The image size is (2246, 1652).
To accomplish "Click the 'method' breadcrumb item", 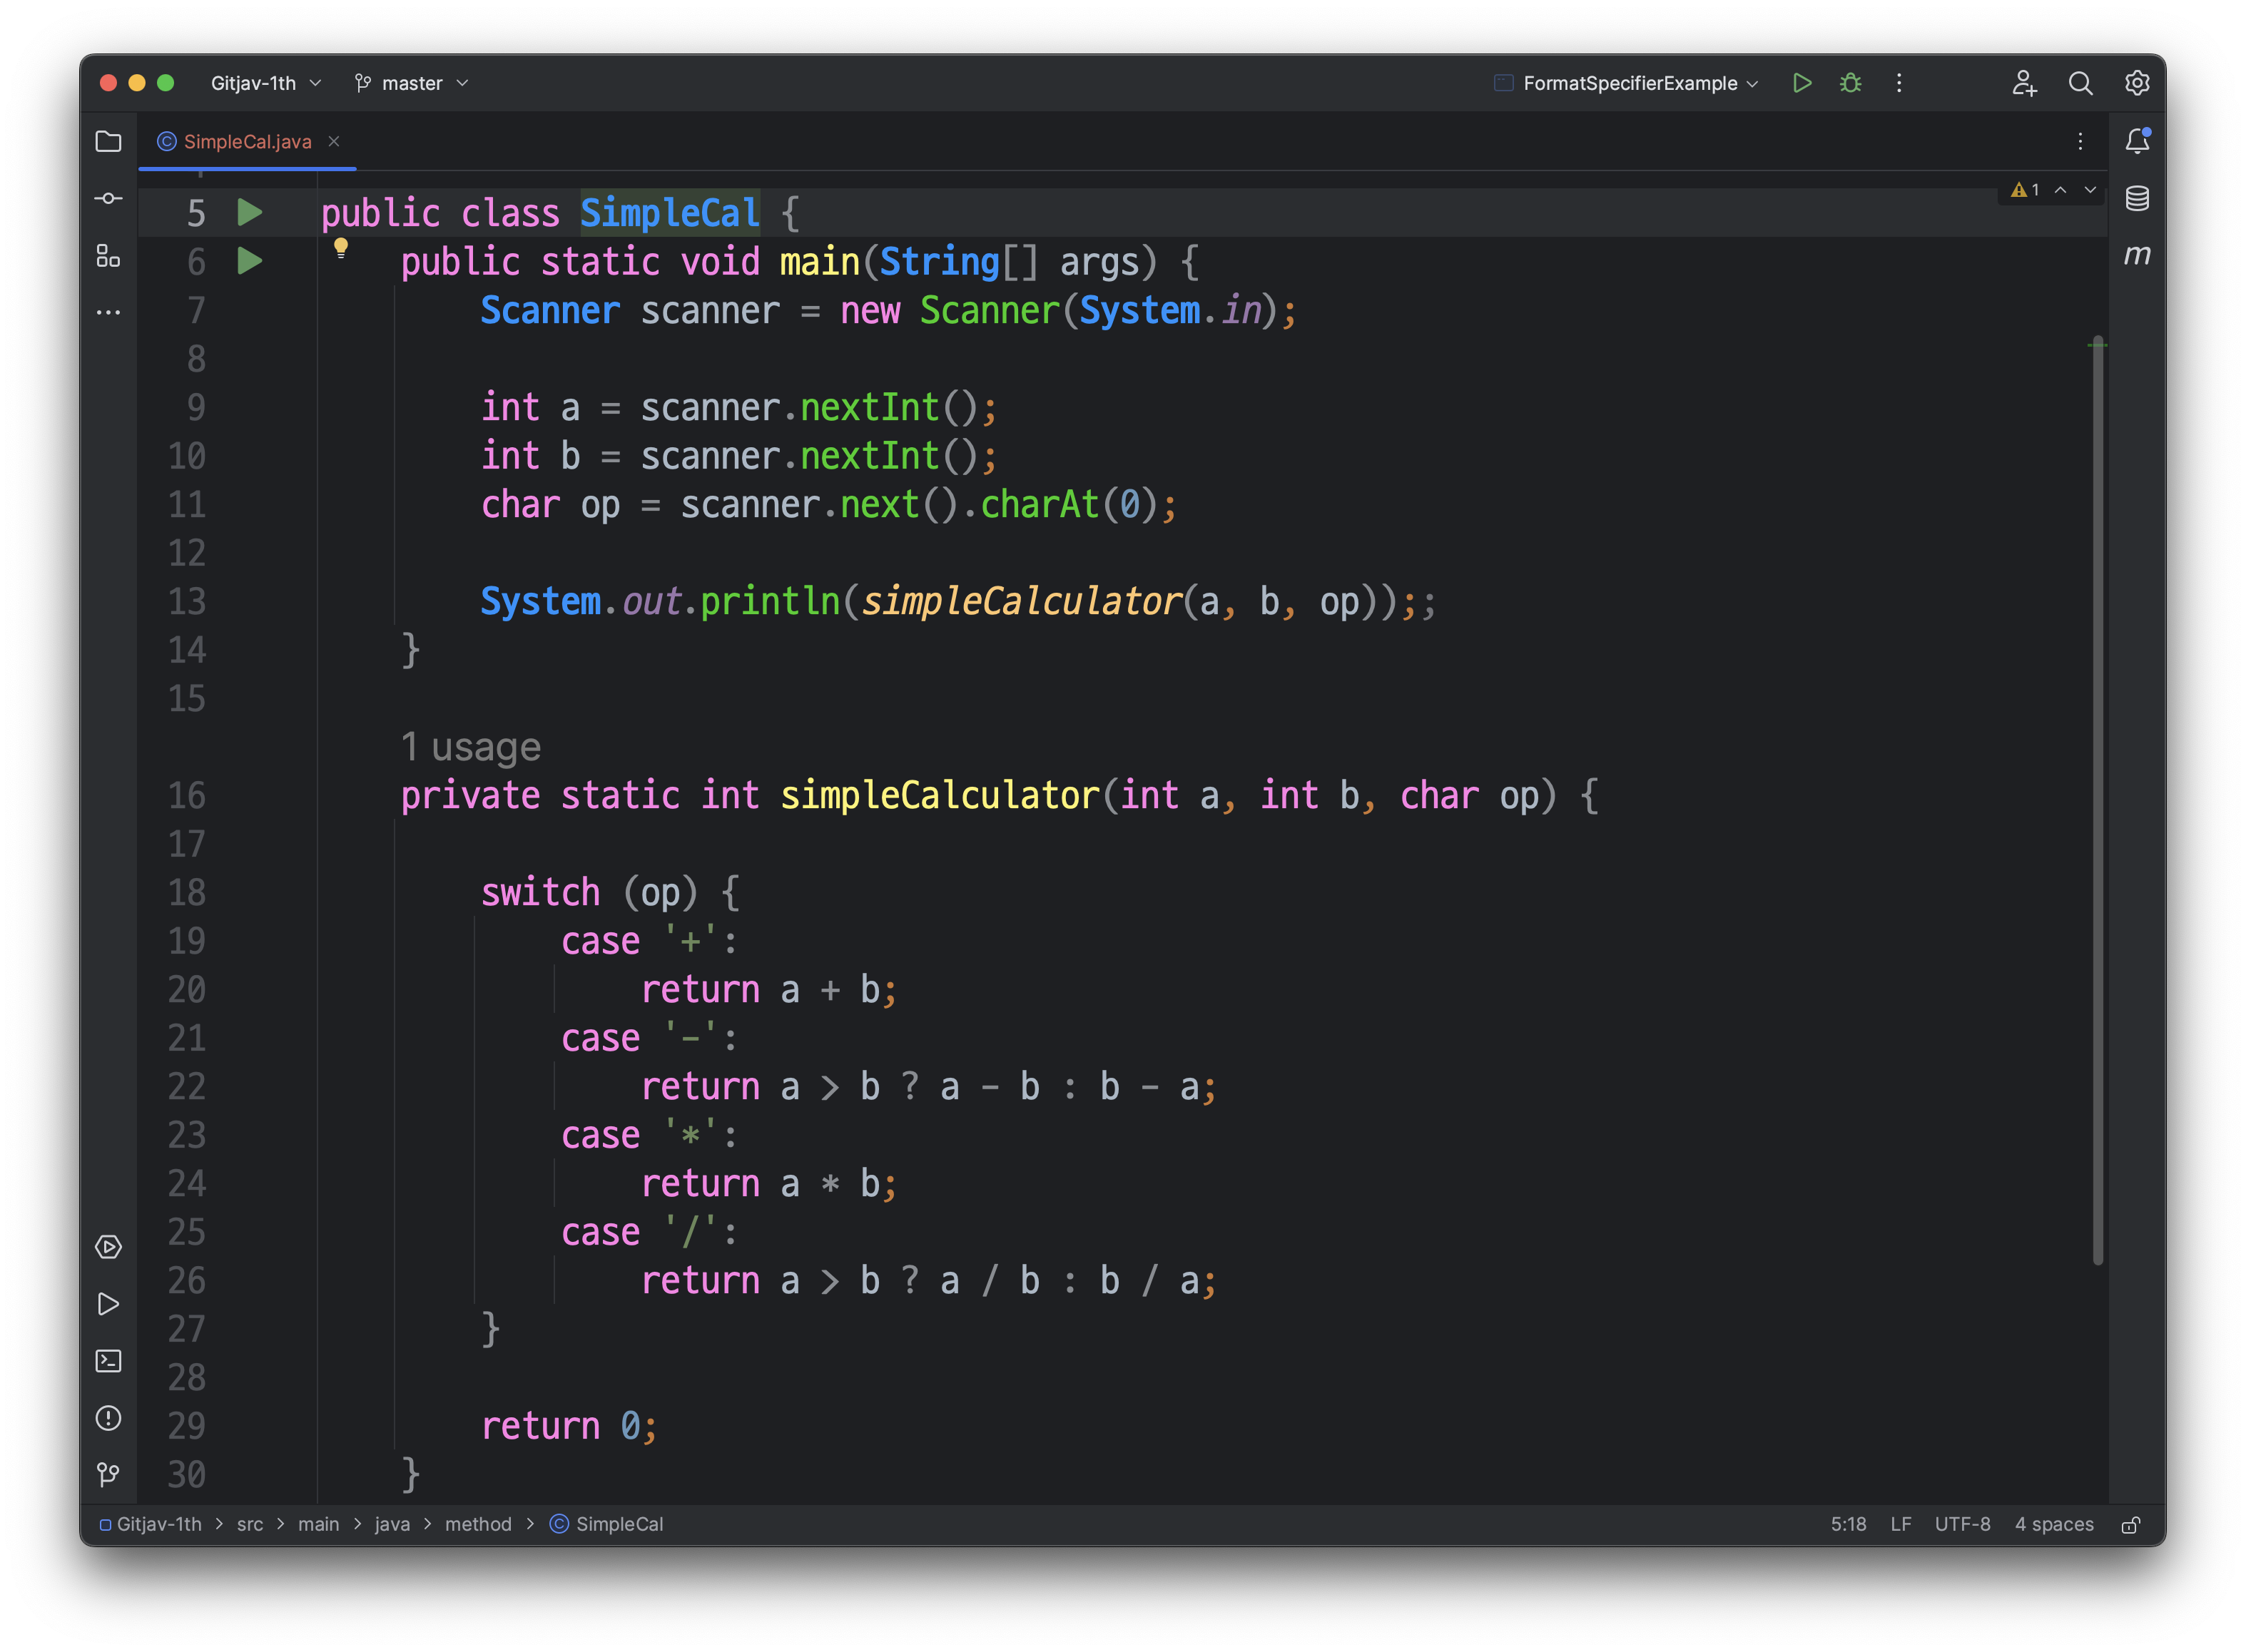I will pyautogui.click(x=477, y=1524).
